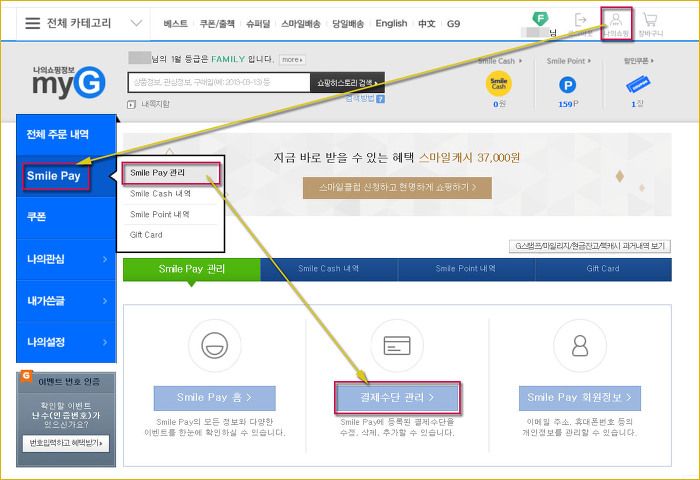Click the discount coupon ticket icon
Image resolution: width=700 pixels, height=480 pixels.
[x=638, y=84]
